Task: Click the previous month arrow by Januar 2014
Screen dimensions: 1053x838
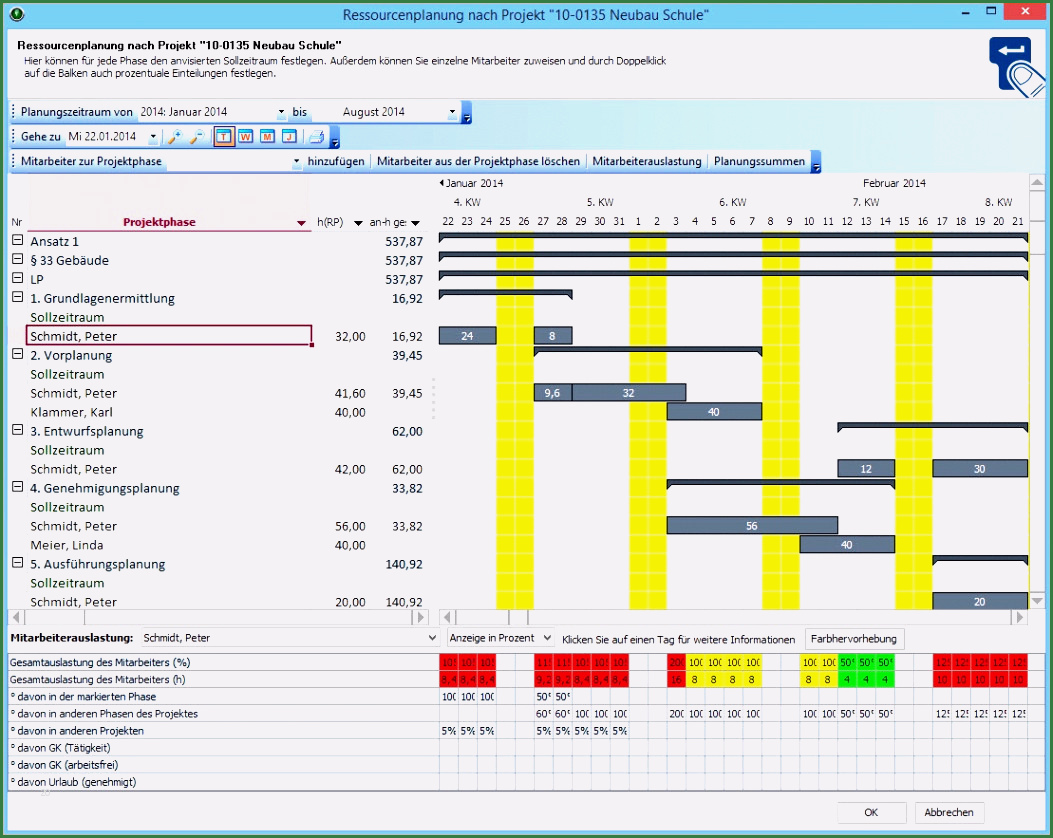Action: click(x=441, y=183)
